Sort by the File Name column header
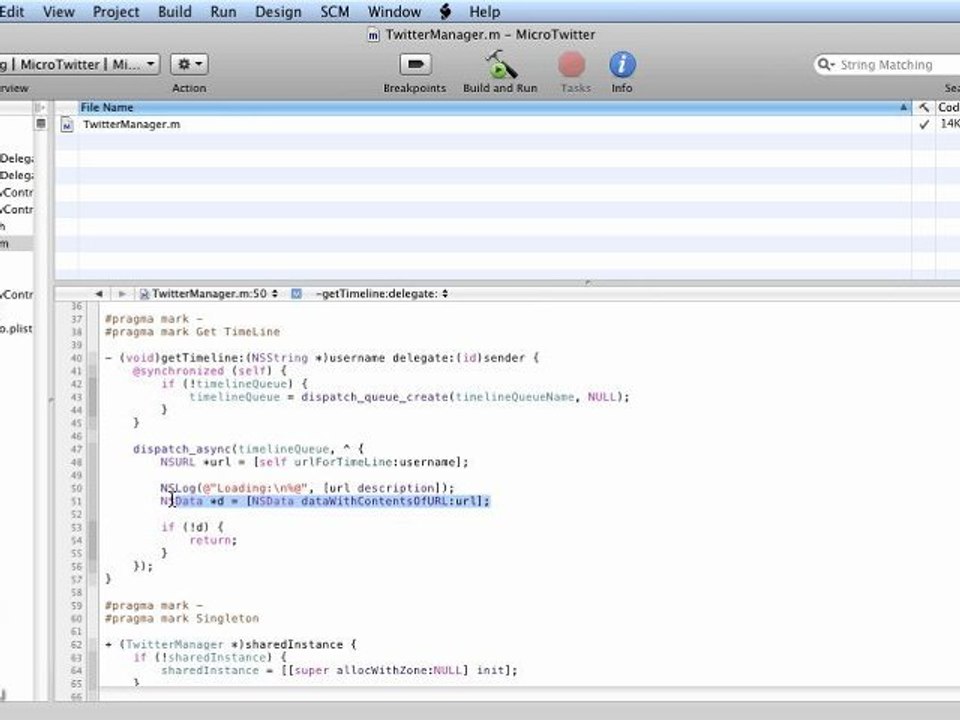 [495, 107]
